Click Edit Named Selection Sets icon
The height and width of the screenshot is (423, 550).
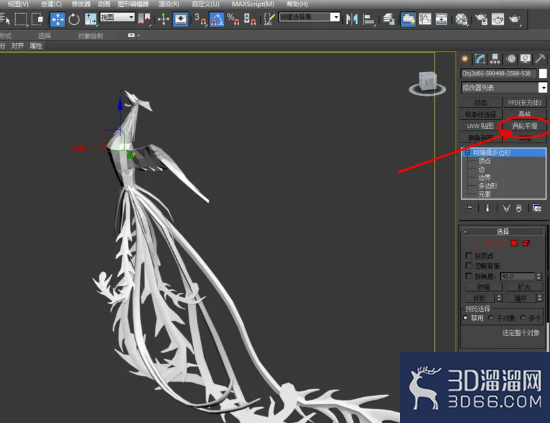[x=269, y=19]
